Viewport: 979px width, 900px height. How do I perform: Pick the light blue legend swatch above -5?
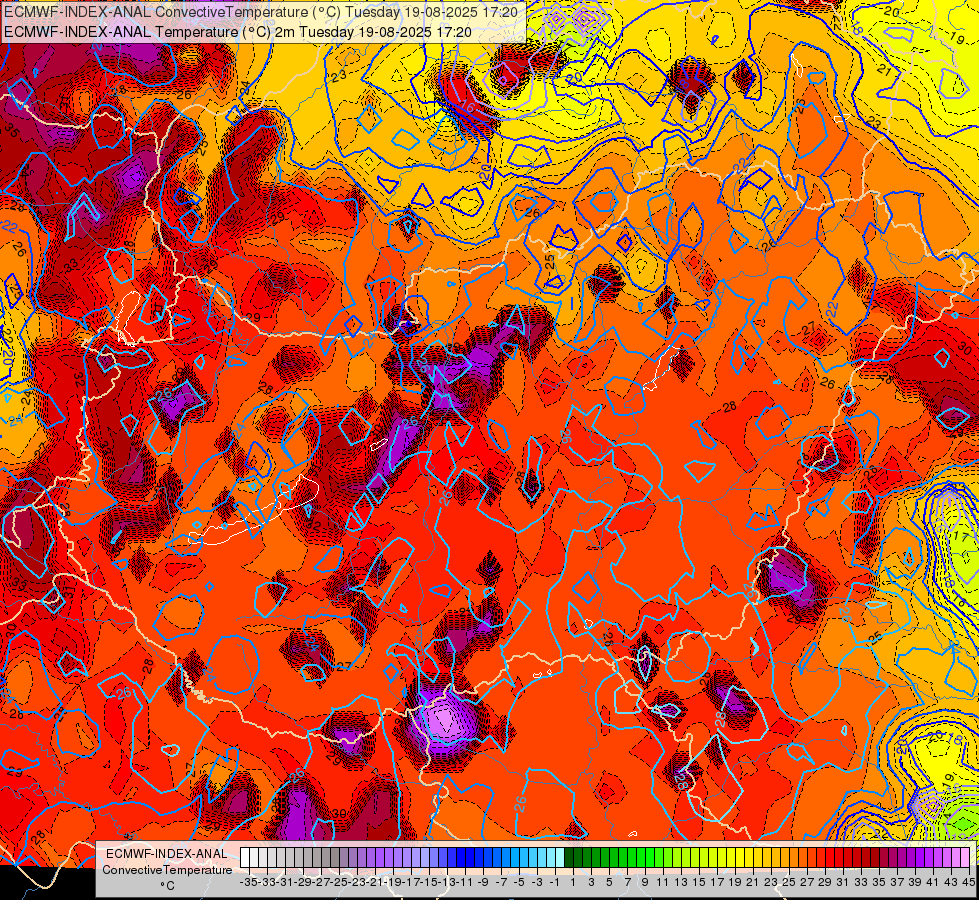click(515, 857)
